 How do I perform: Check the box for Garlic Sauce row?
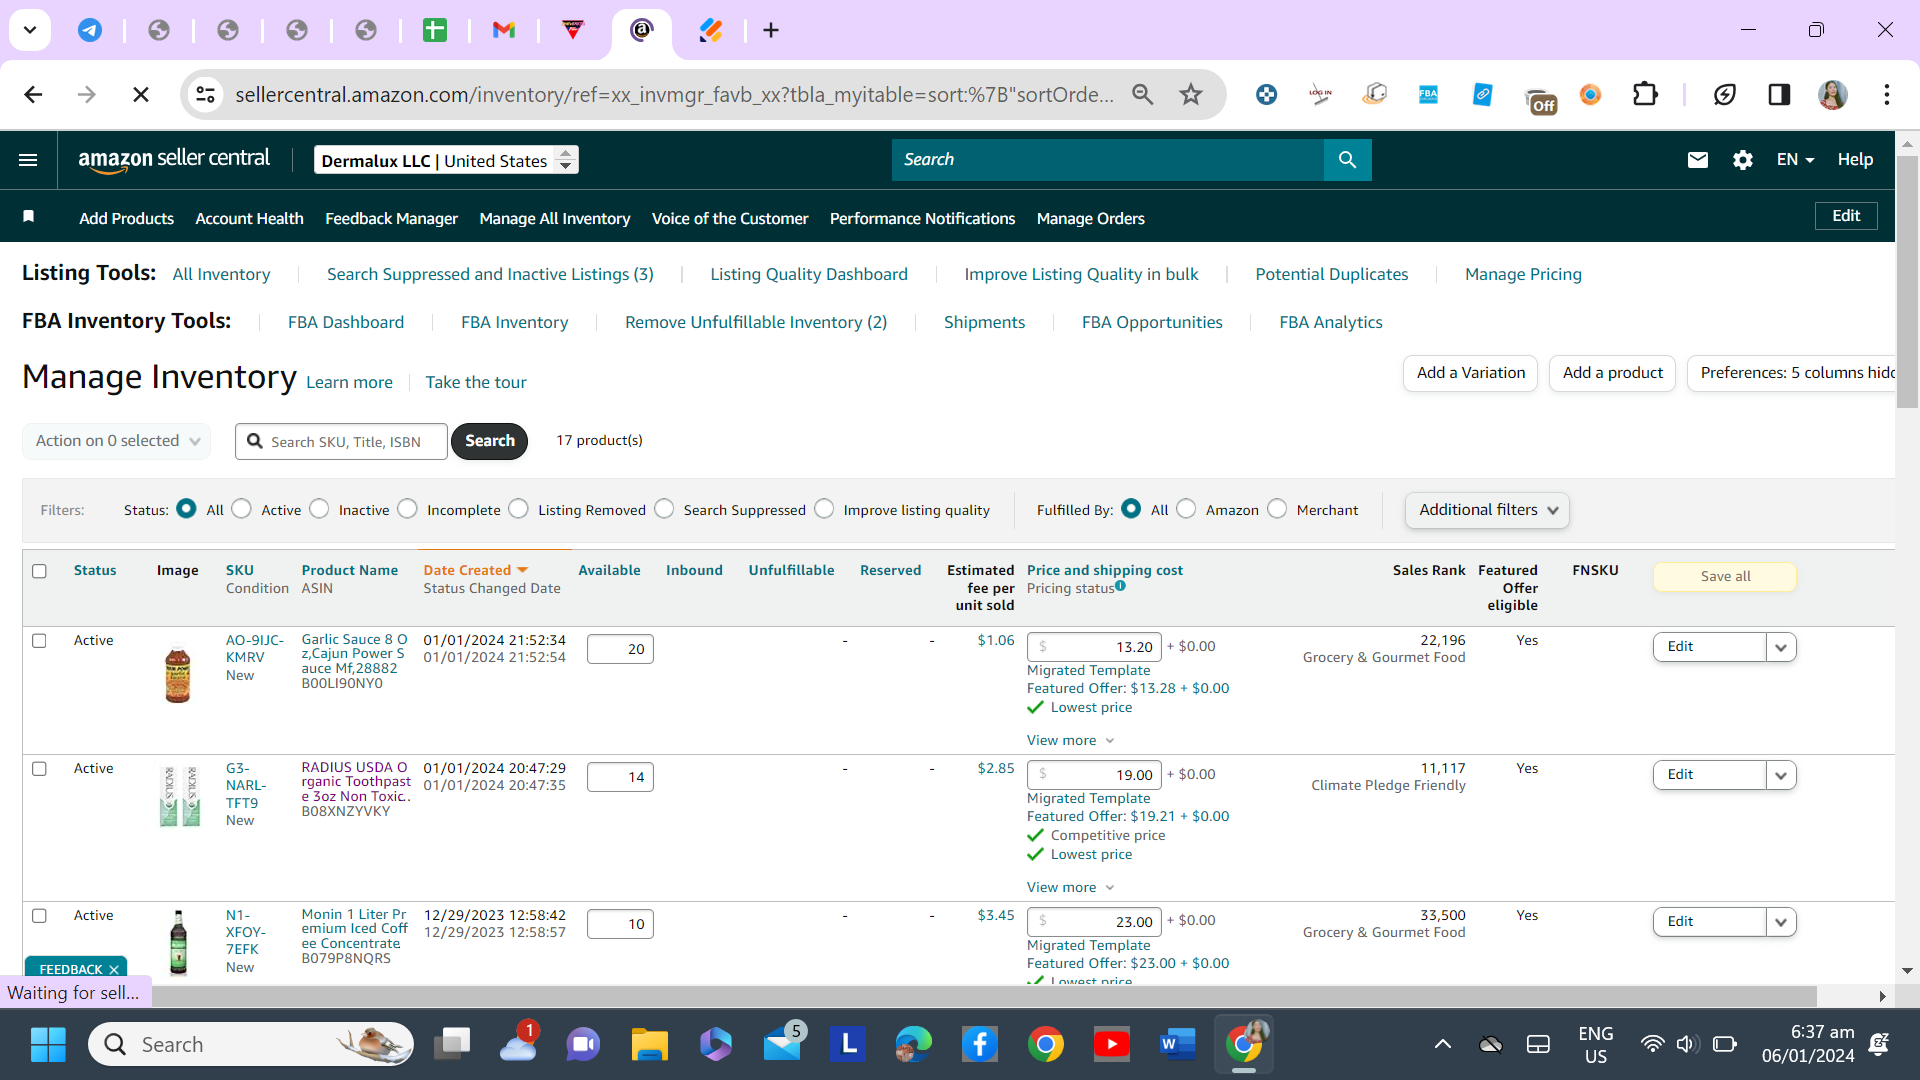[x=39, y=641]
